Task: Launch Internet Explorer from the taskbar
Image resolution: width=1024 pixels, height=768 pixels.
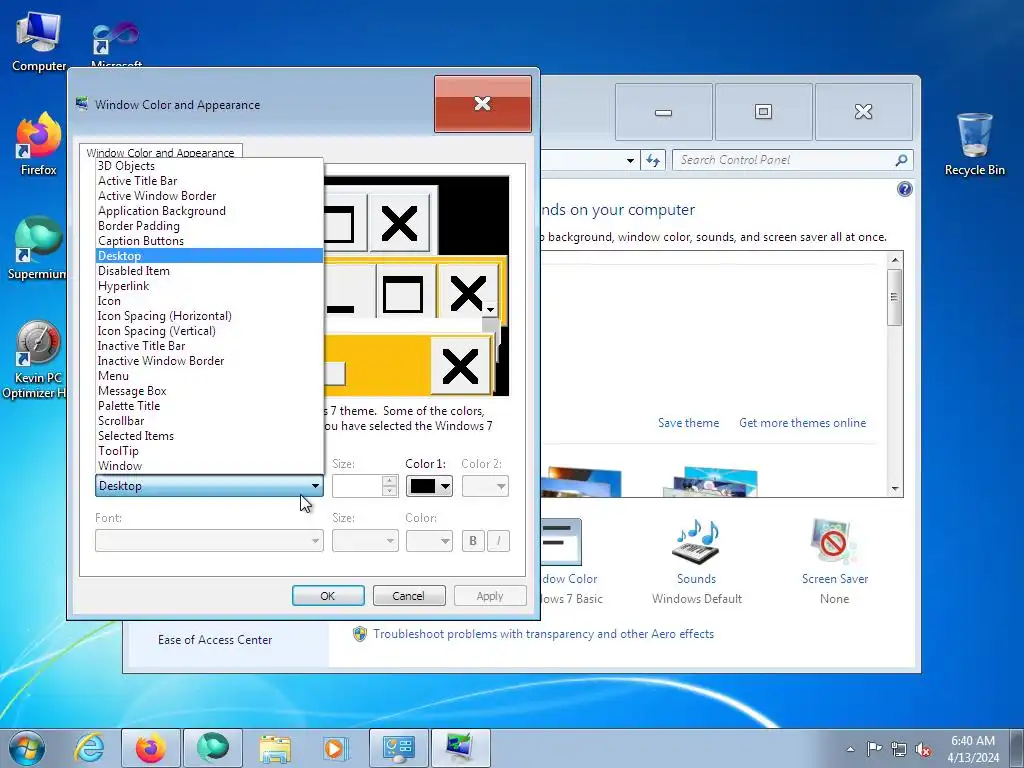Action: pyautogui.click(x=89, y=748)
